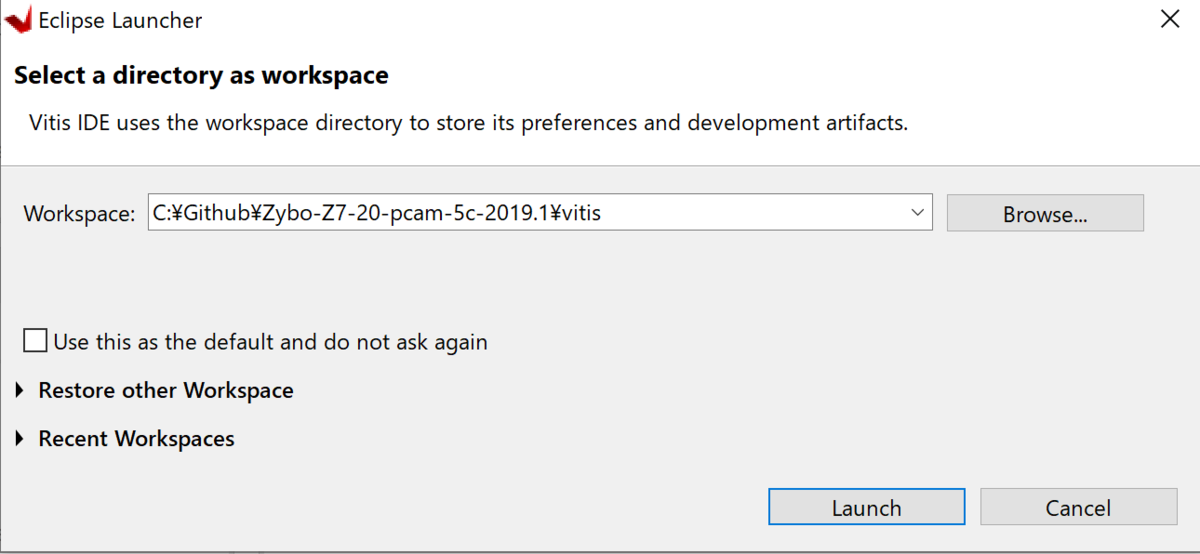
Task: Cancel the workspace selection dialog
Action: 1078,507
